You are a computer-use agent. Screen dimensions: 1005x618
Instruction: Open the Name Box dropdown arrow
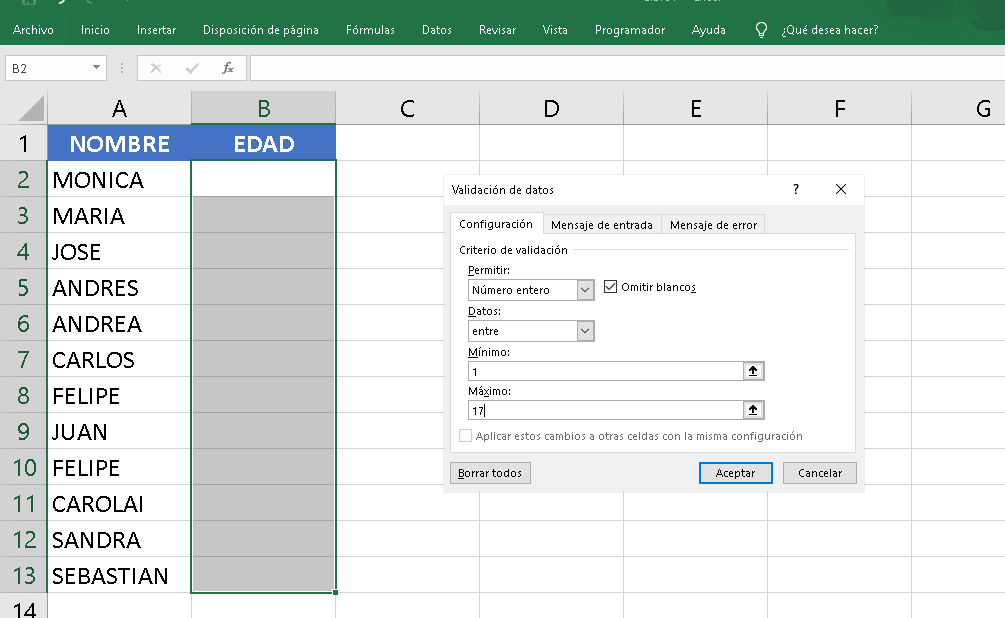point(95,68)
